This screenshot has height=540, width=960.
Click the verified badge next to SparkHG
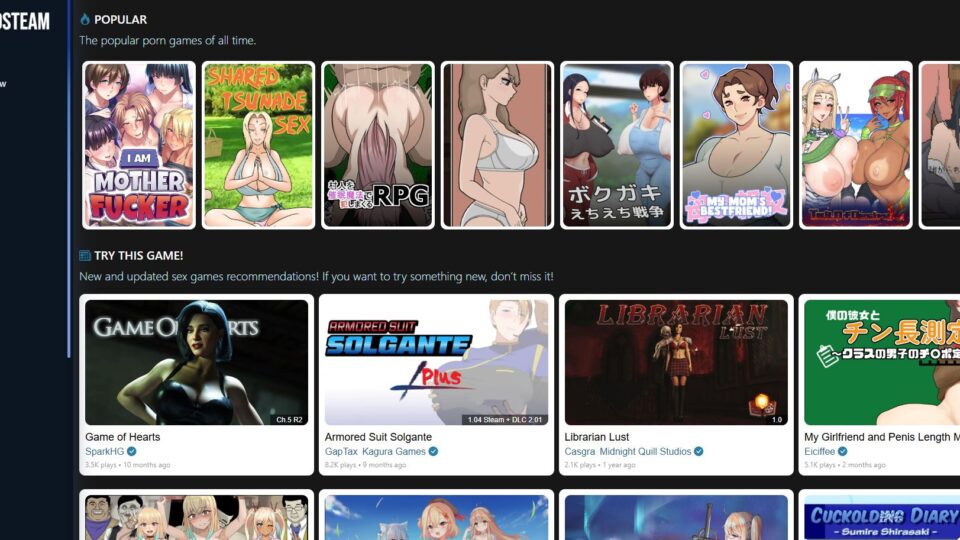(131, 451)
